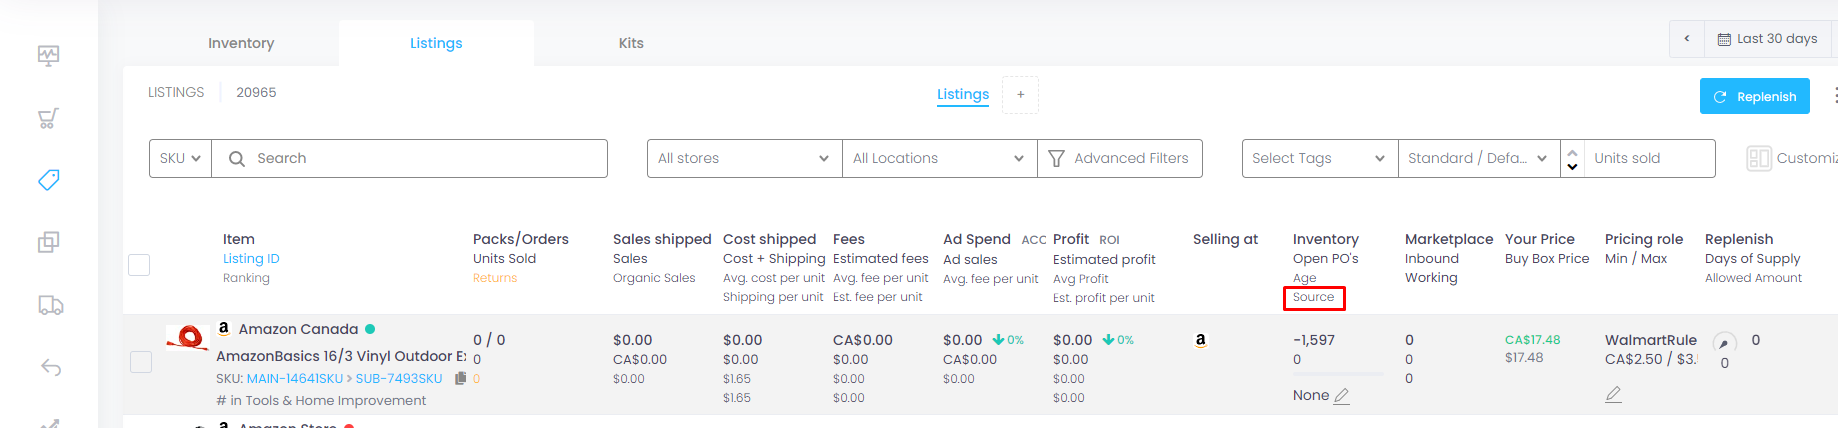Click the Amazon Canada store name

click(298, 329)
